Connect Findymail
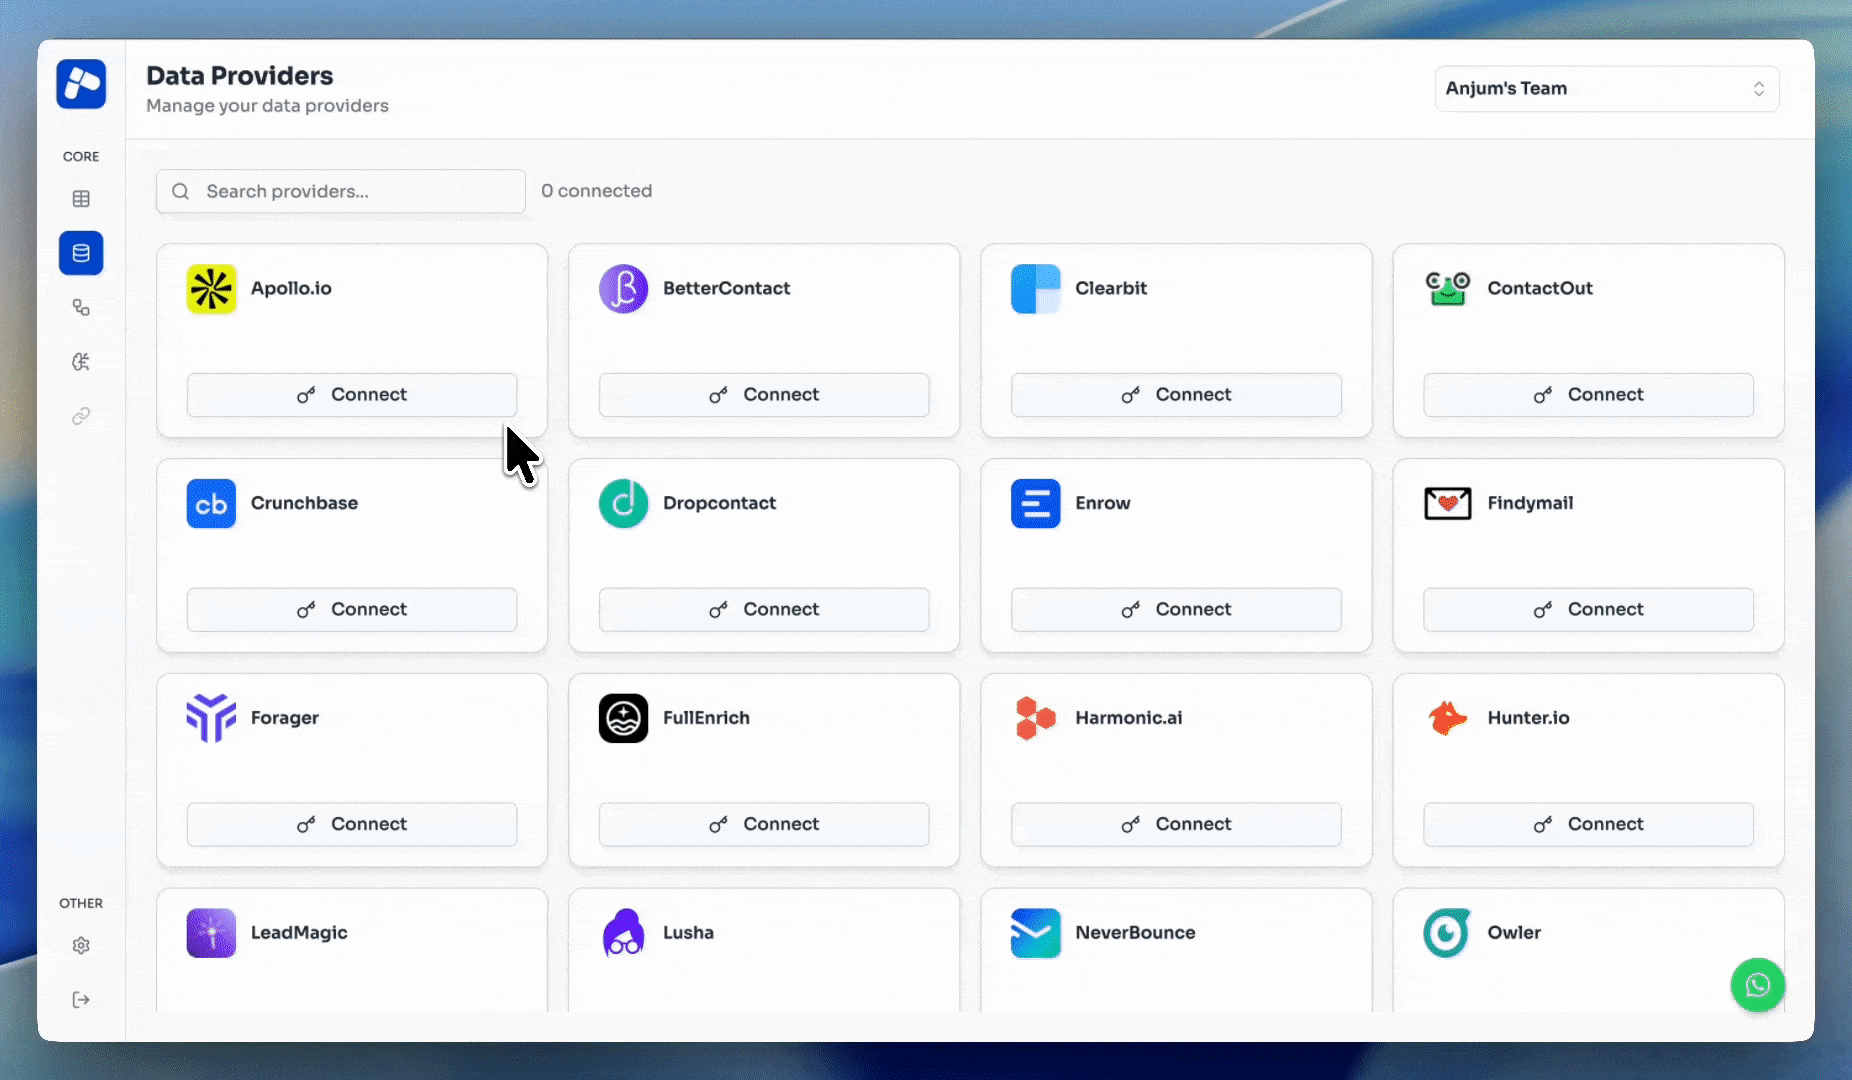1852x1080 pixels. pyautogui.click(x=1589, y=609)
